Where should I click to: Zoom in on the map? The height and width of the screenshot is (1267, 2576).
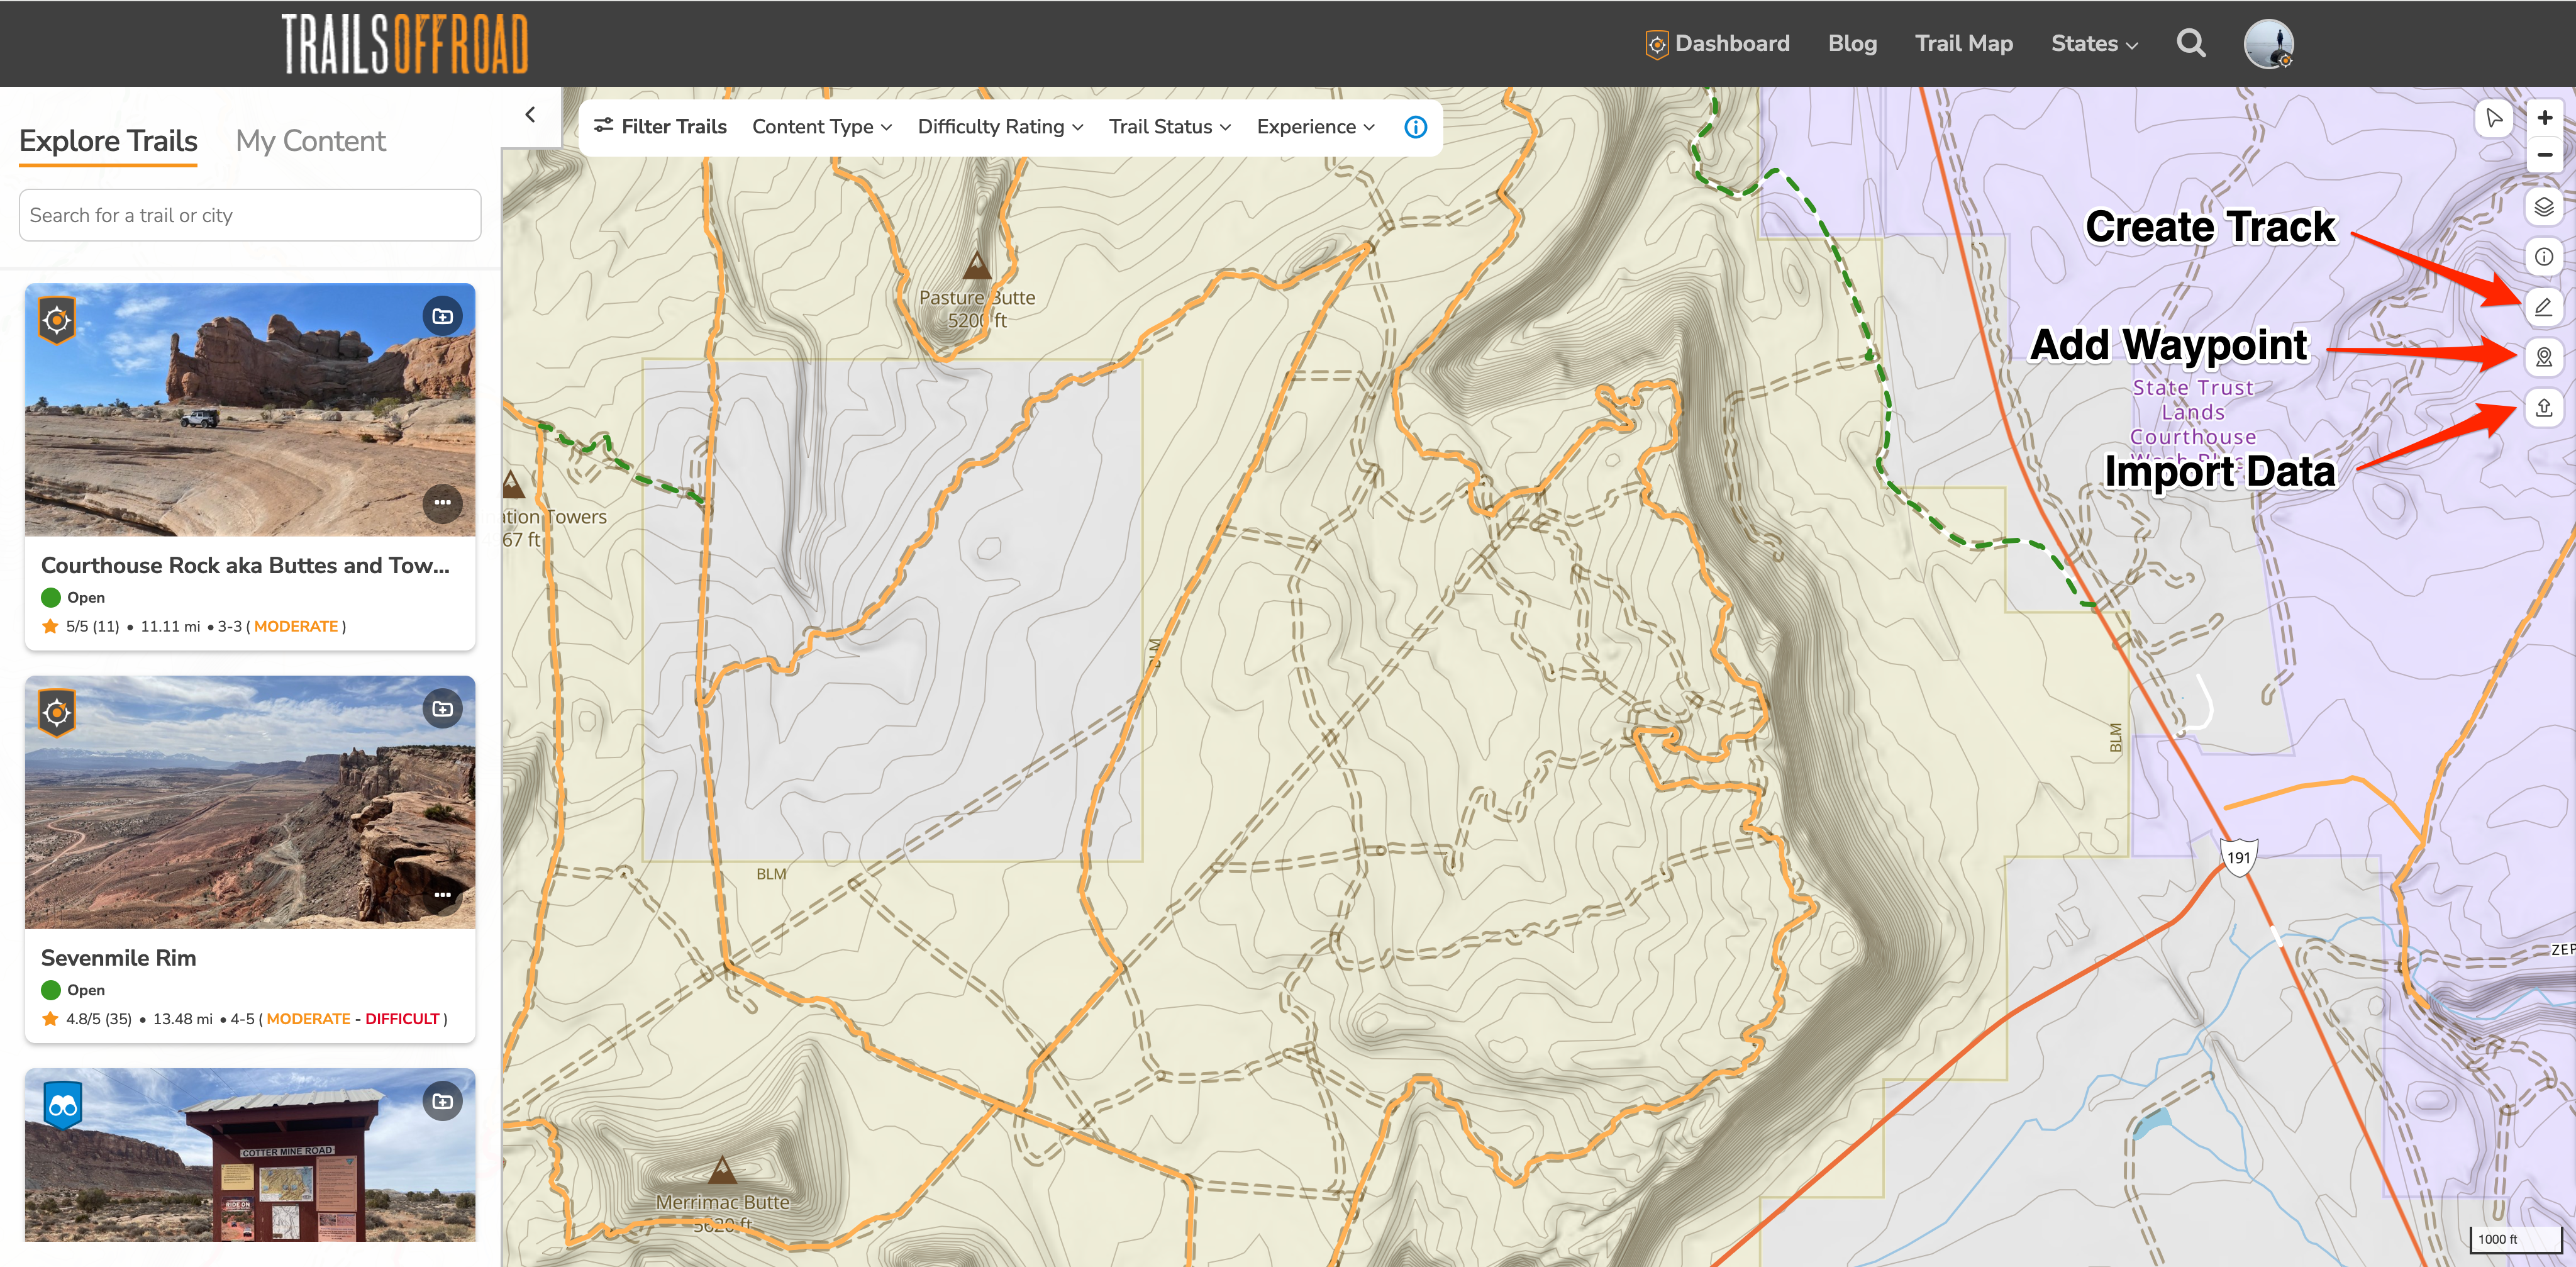tap(2544, 118)
